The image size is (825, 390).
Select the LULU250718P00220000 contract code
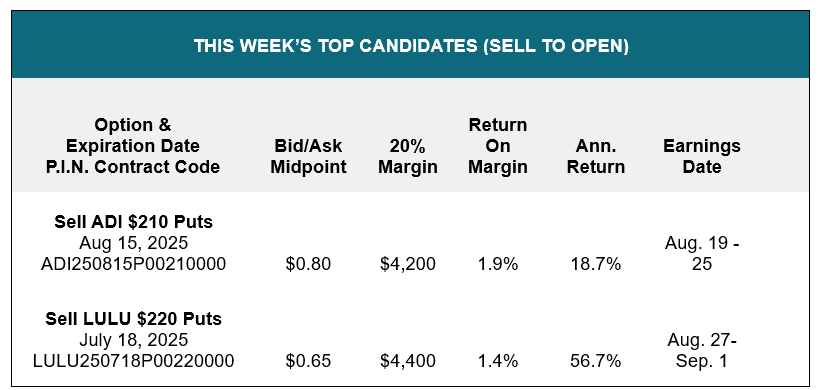point(134,361)
